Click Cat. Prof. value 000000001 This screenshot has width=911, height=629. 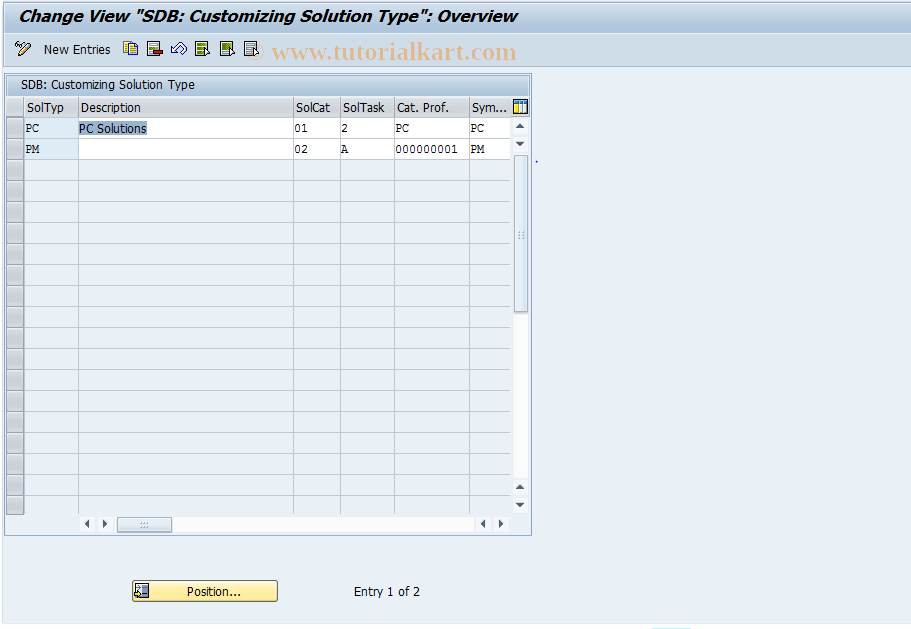click(432, 149)
